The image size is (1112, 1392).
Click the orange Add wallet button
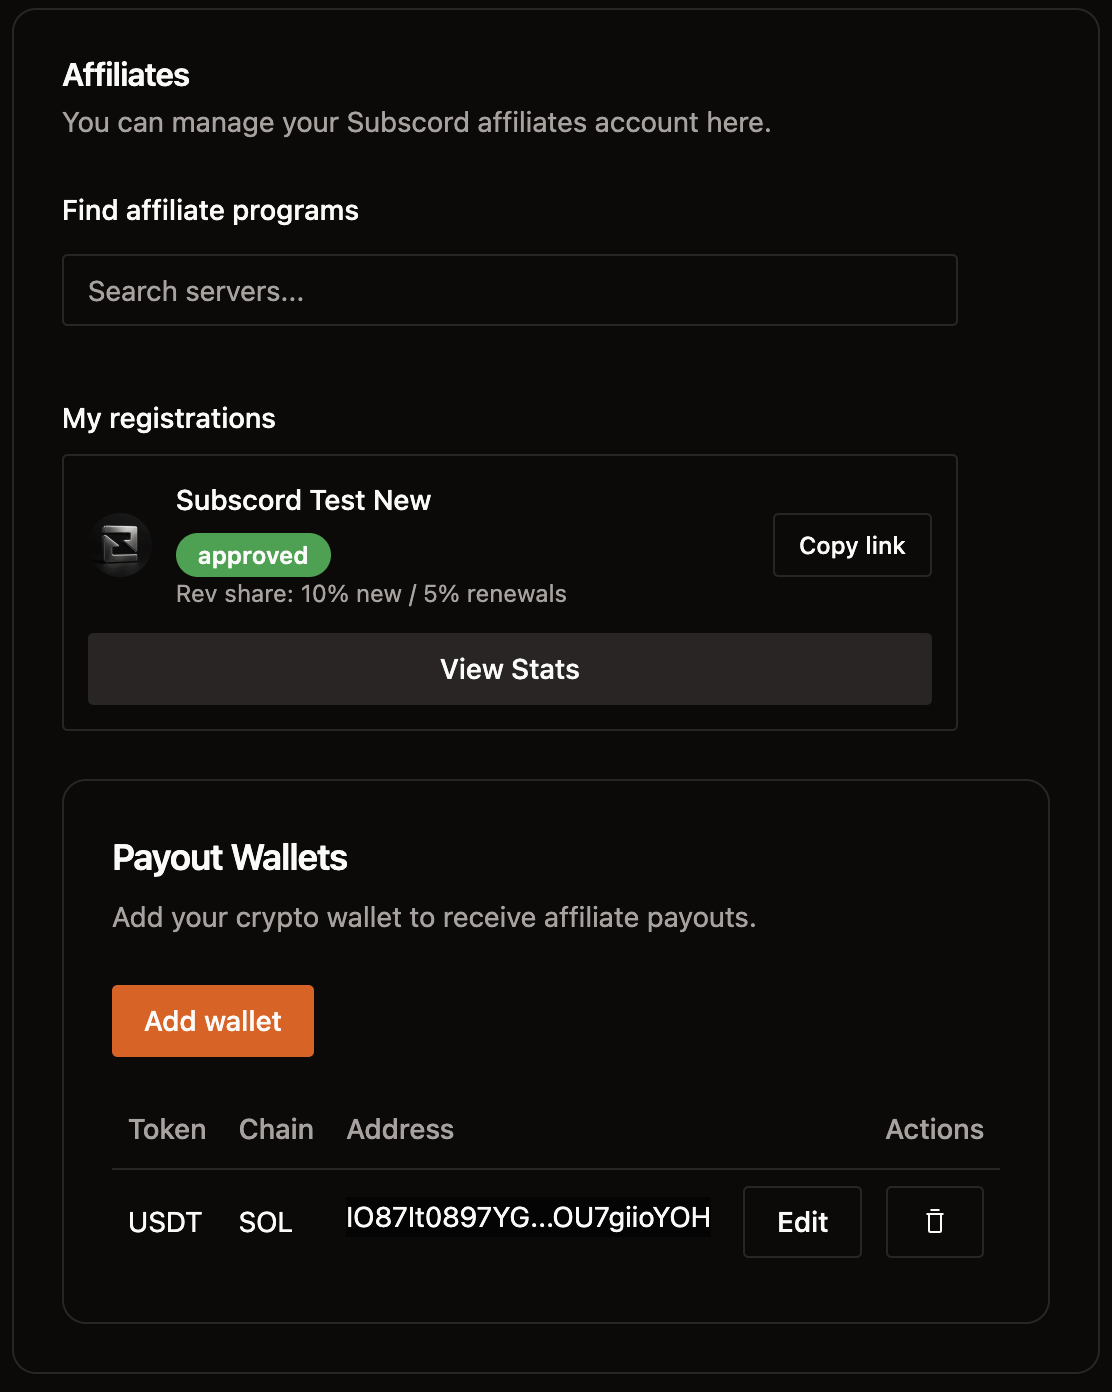(212, 1020)
